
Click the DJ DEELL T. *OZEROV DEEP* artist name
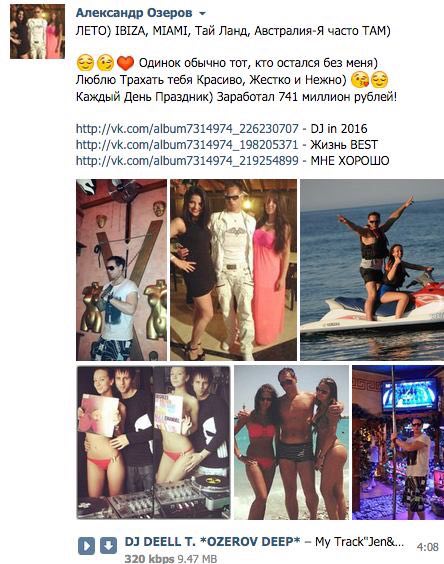pos(212,541)
